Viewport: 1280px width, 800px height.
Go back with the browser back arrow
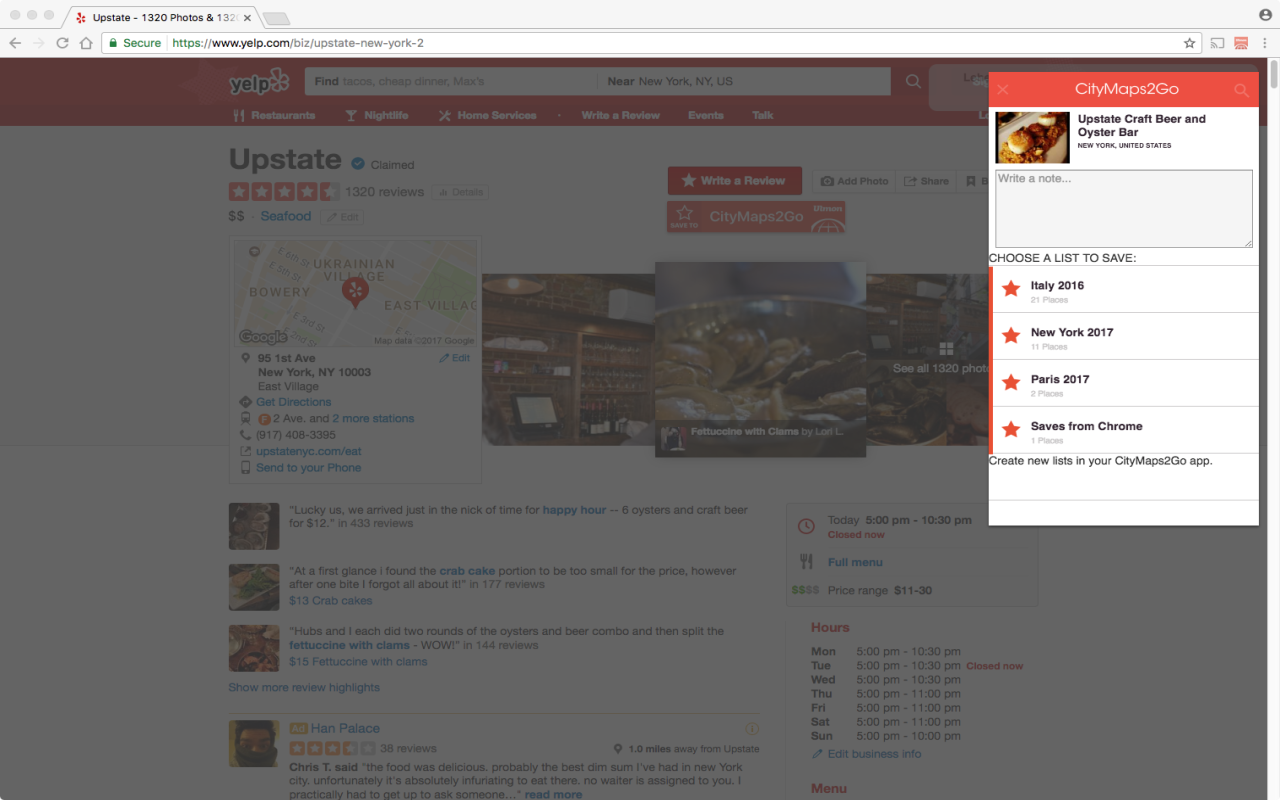click(x=15, y=43)
